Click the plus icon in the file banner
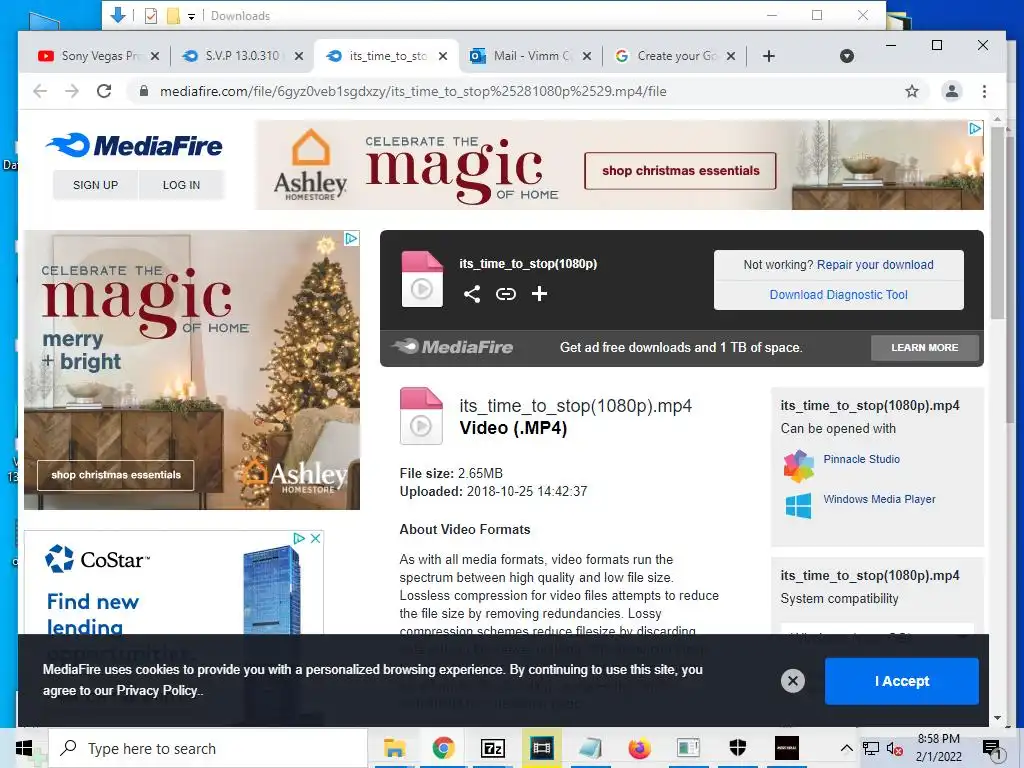1024x768 pixels. [539, 294]
